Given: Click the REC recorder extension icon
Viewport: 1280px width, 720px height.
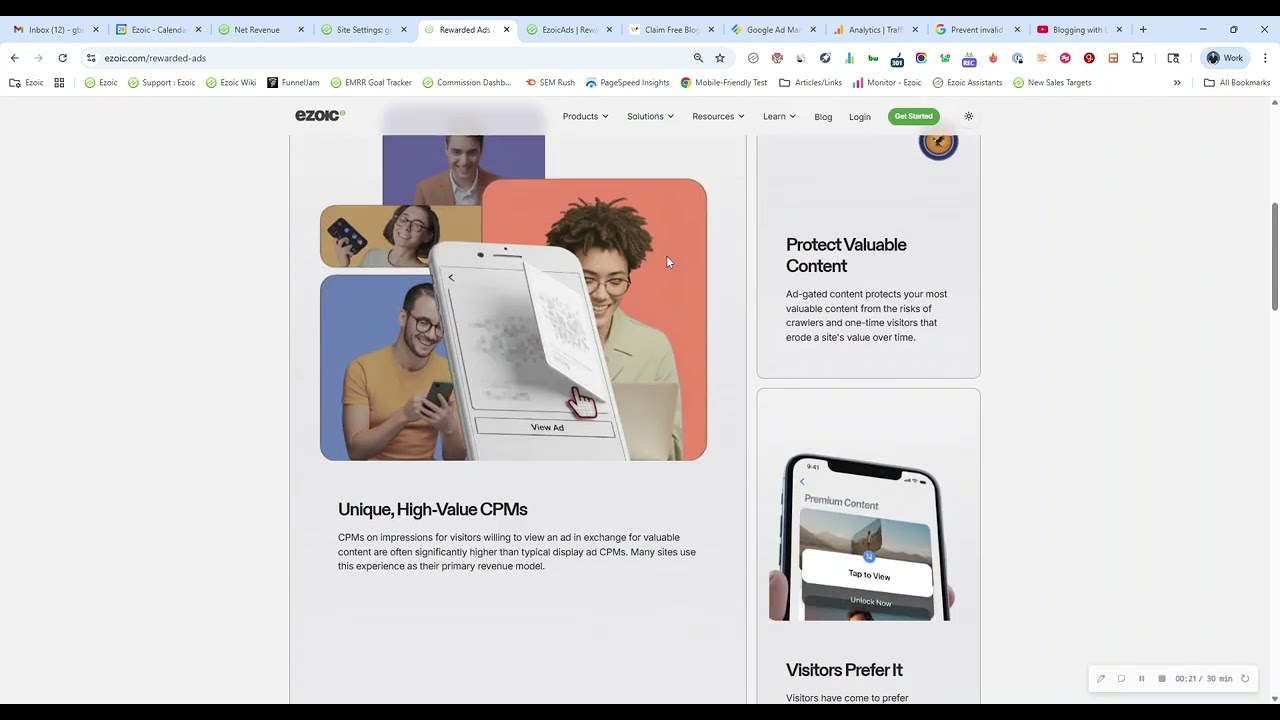Looking at the screenshot, I should pyautogui.click(x=969, y=59).
